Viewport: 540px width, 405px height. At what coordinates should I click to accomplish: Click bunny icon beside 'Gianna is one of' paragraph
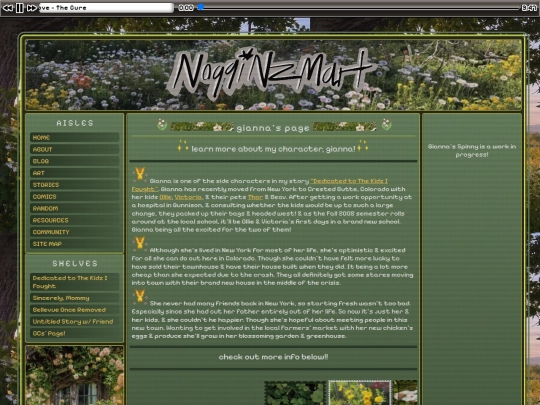(140, 174)
